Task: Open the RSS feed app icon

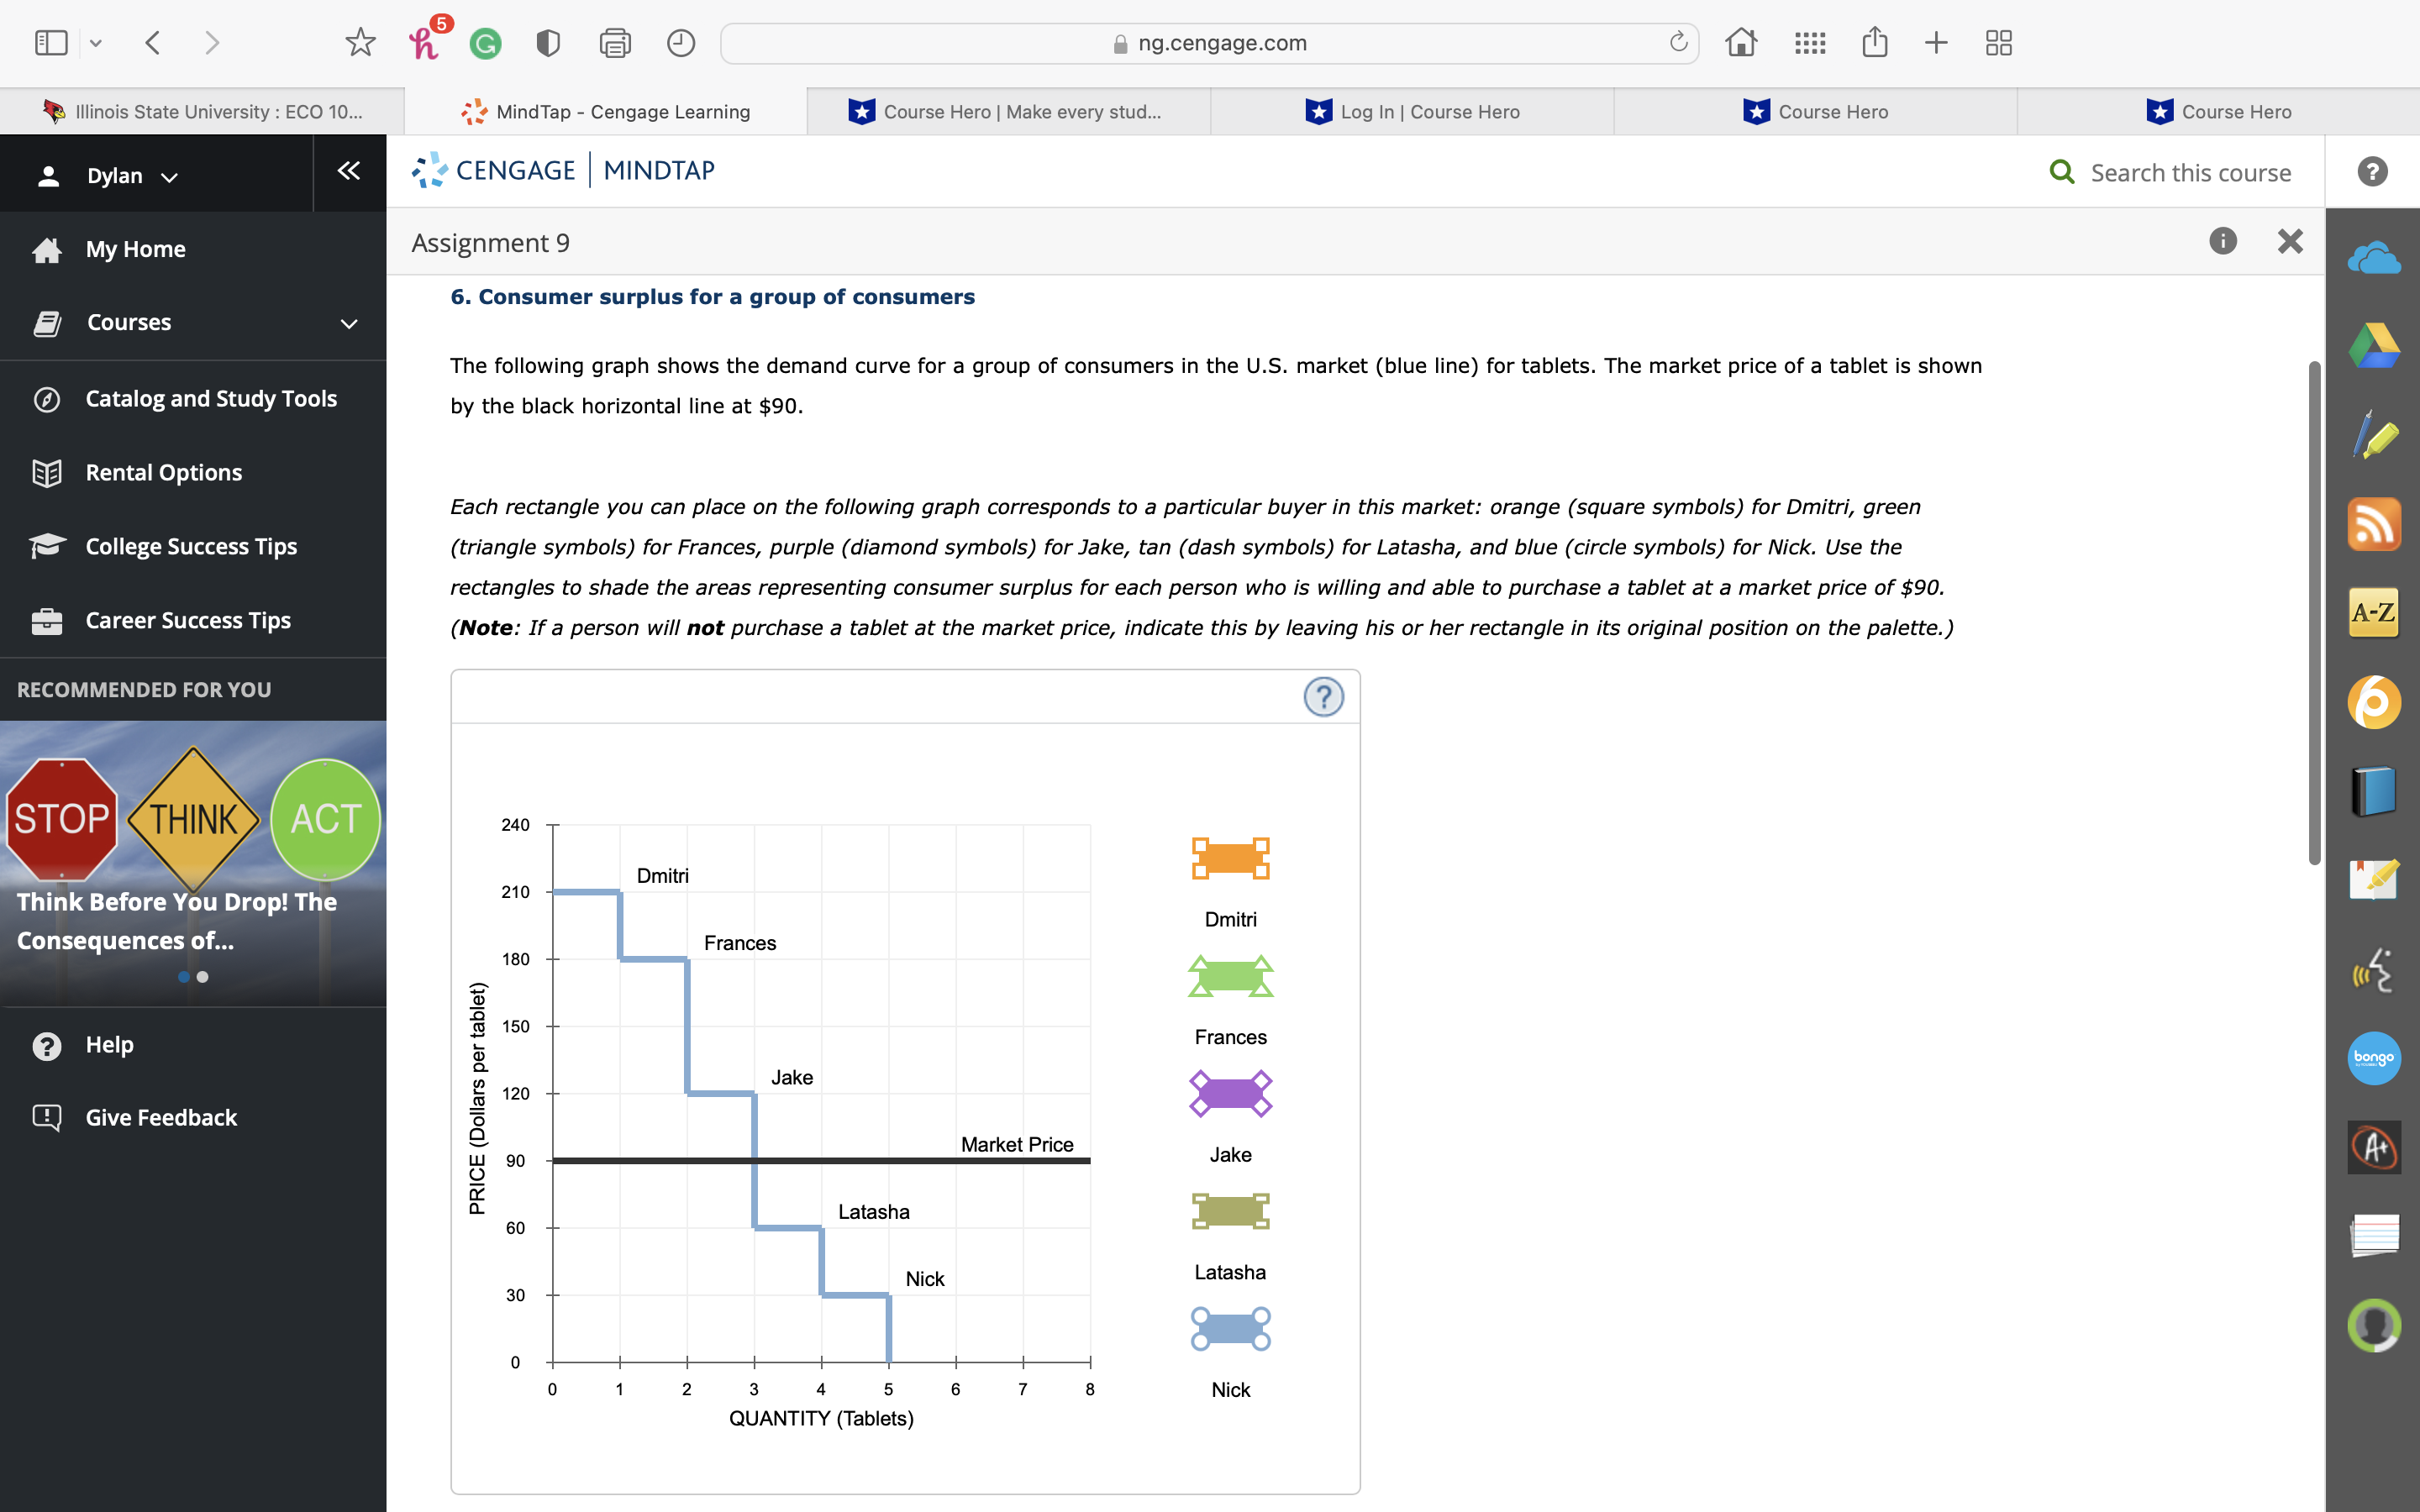Action: [2373, 524]
